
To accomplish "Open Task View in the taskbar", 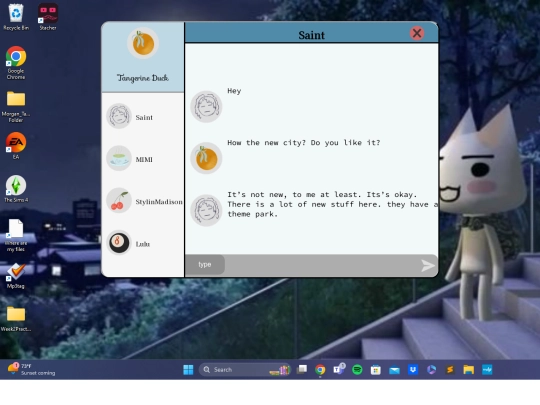I will click(x=302, y=370).
